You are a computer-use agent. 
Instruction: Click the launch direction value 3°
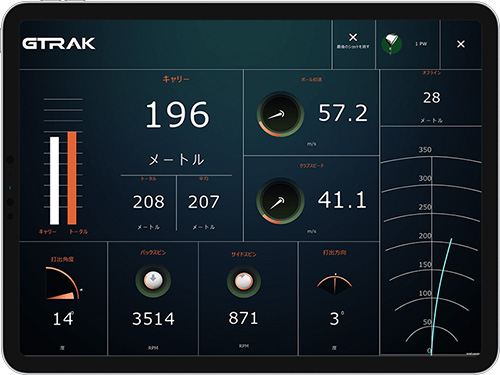pos(337,319)
